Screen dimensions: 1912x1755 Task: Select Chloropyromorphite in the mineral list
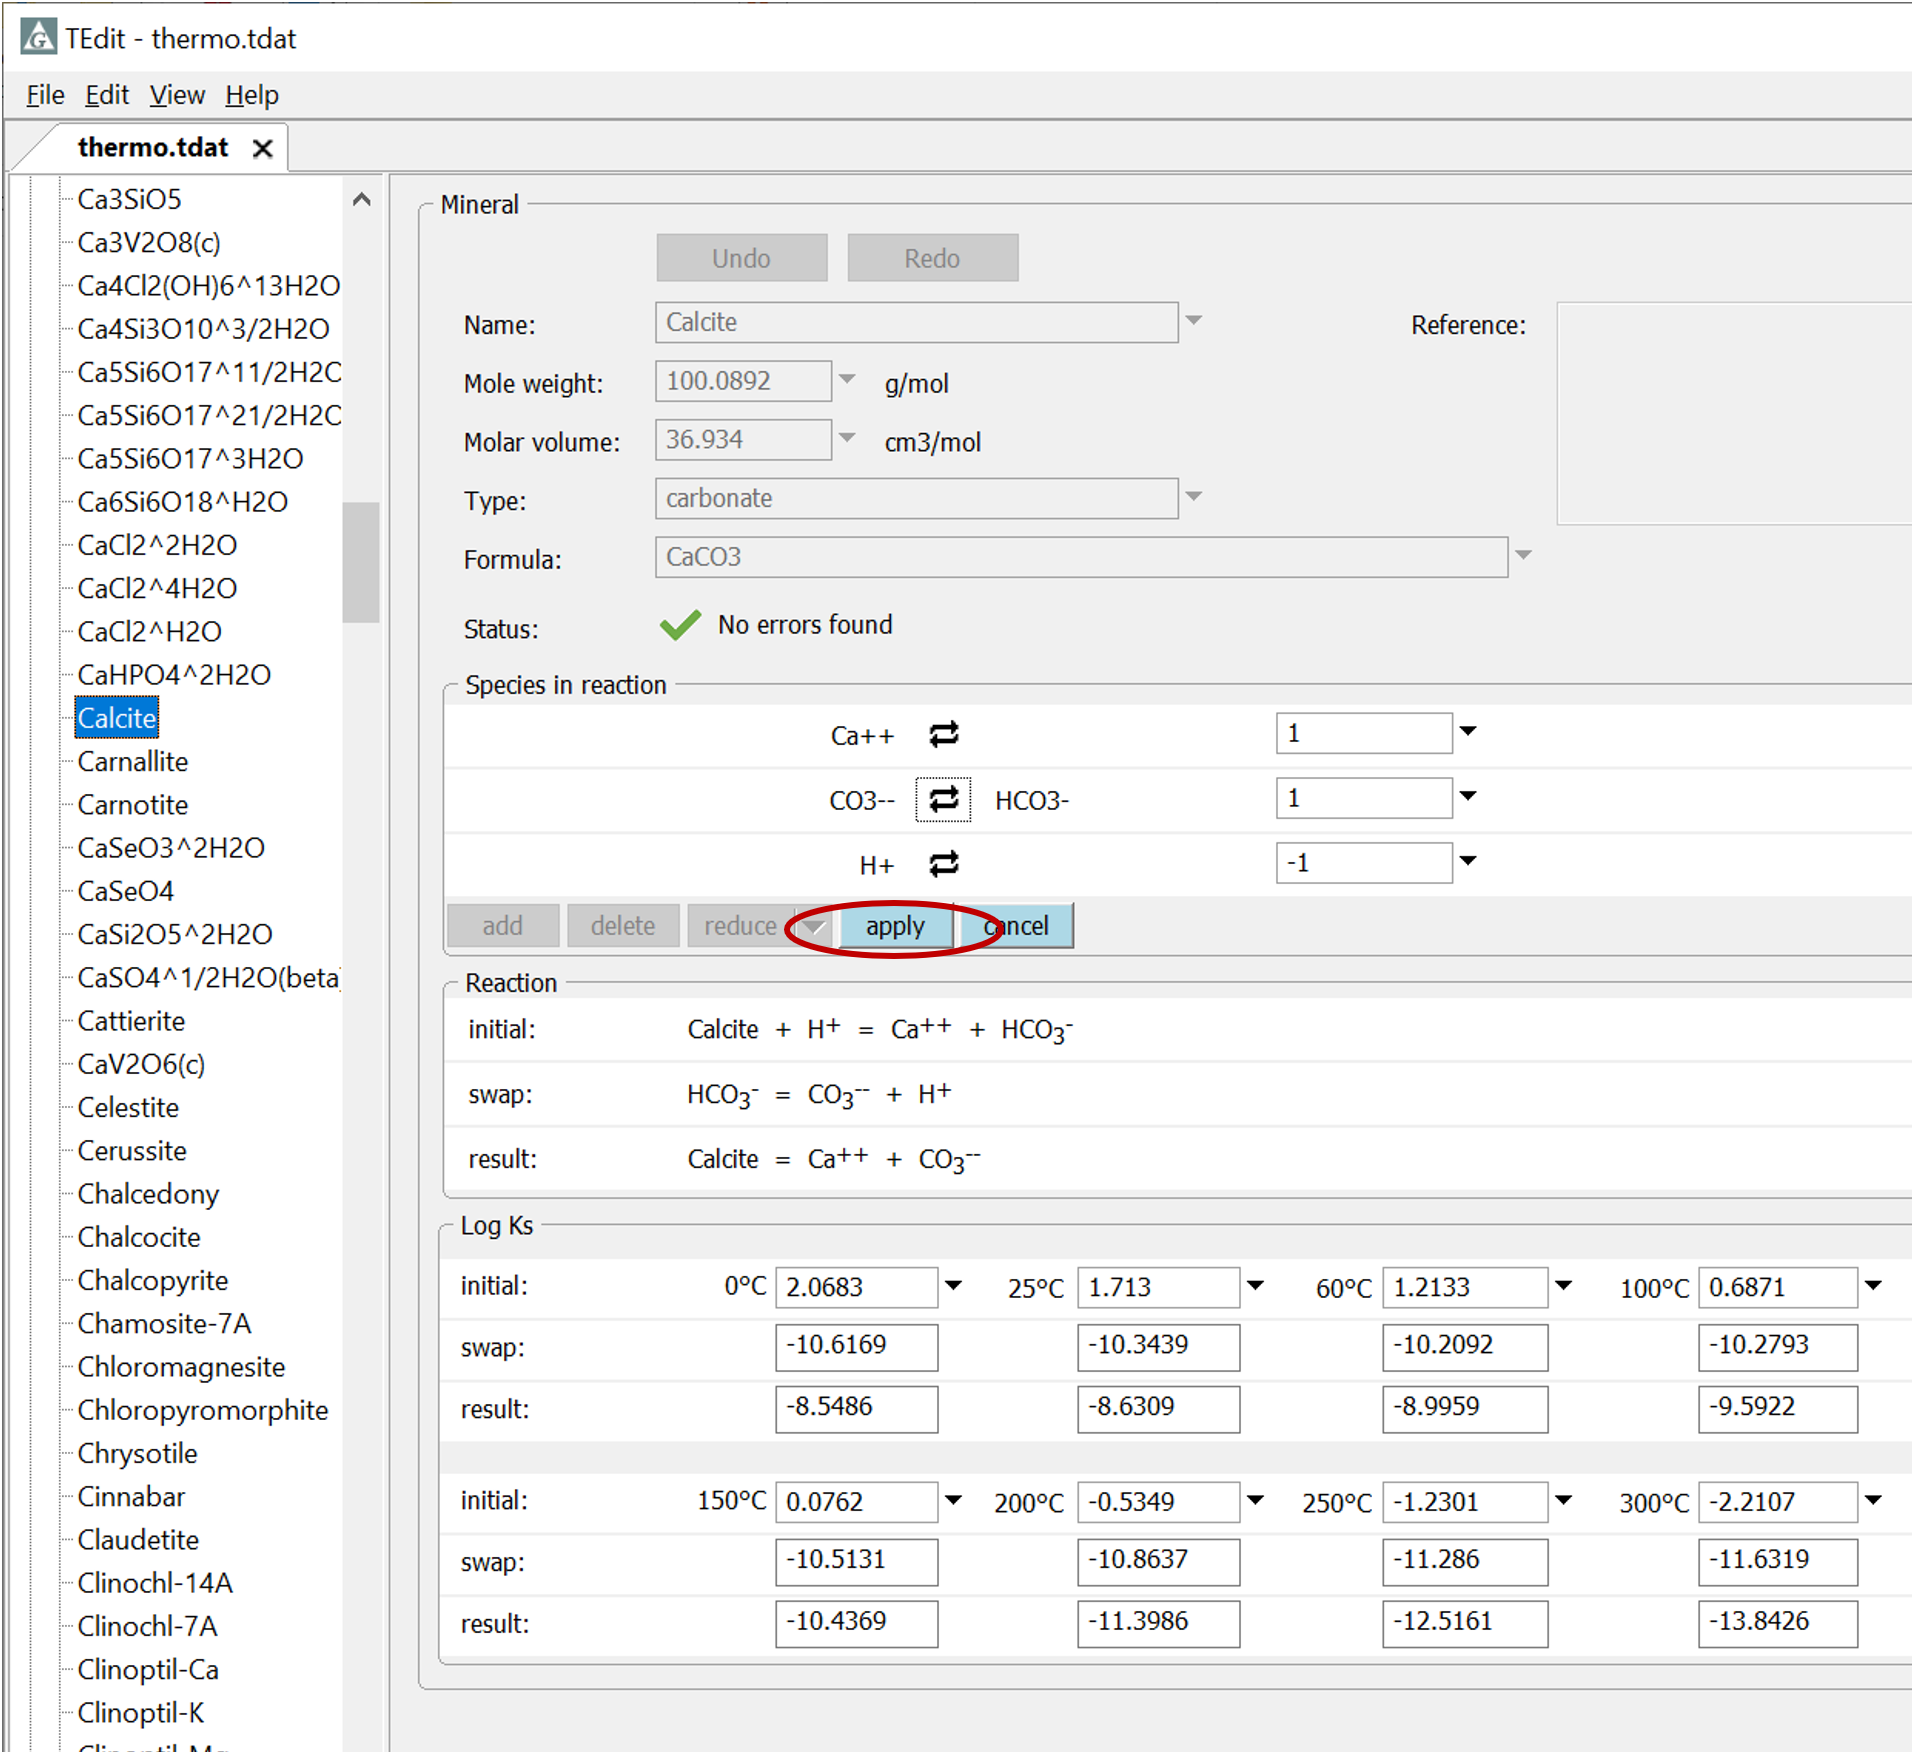(x=203, y=1411)
